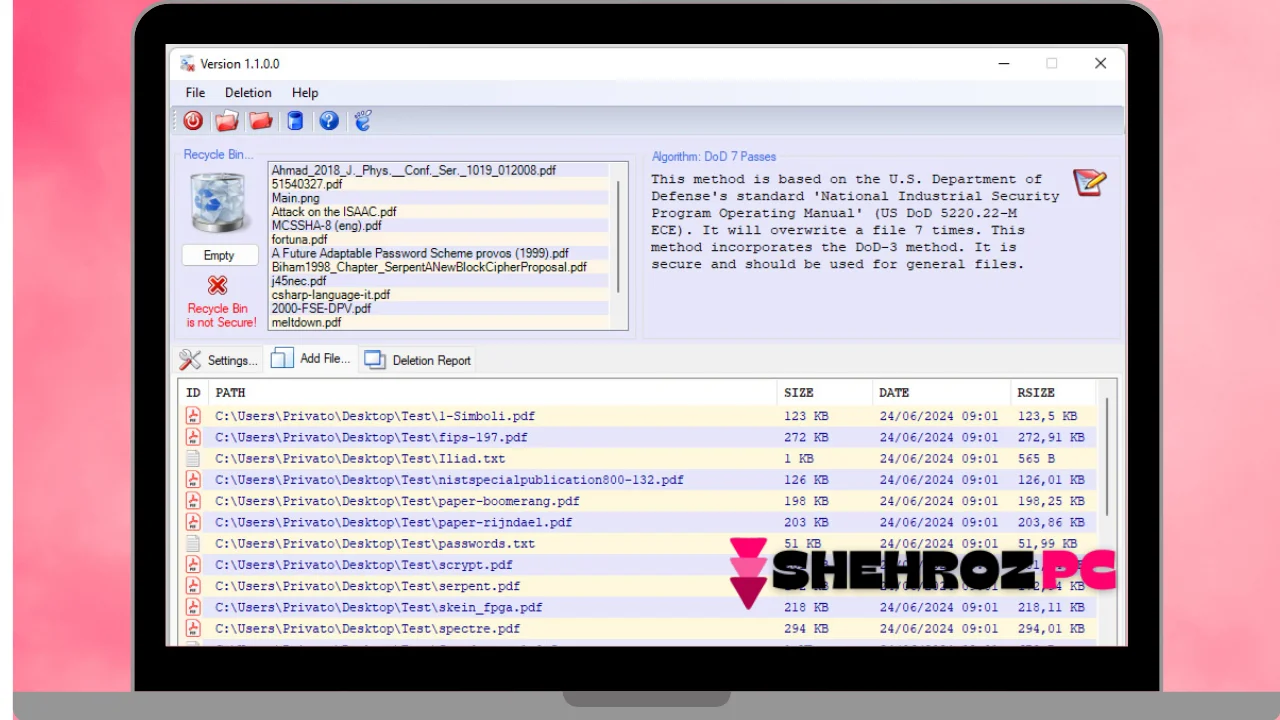Click the text file icon for passwords.txt

193,544
